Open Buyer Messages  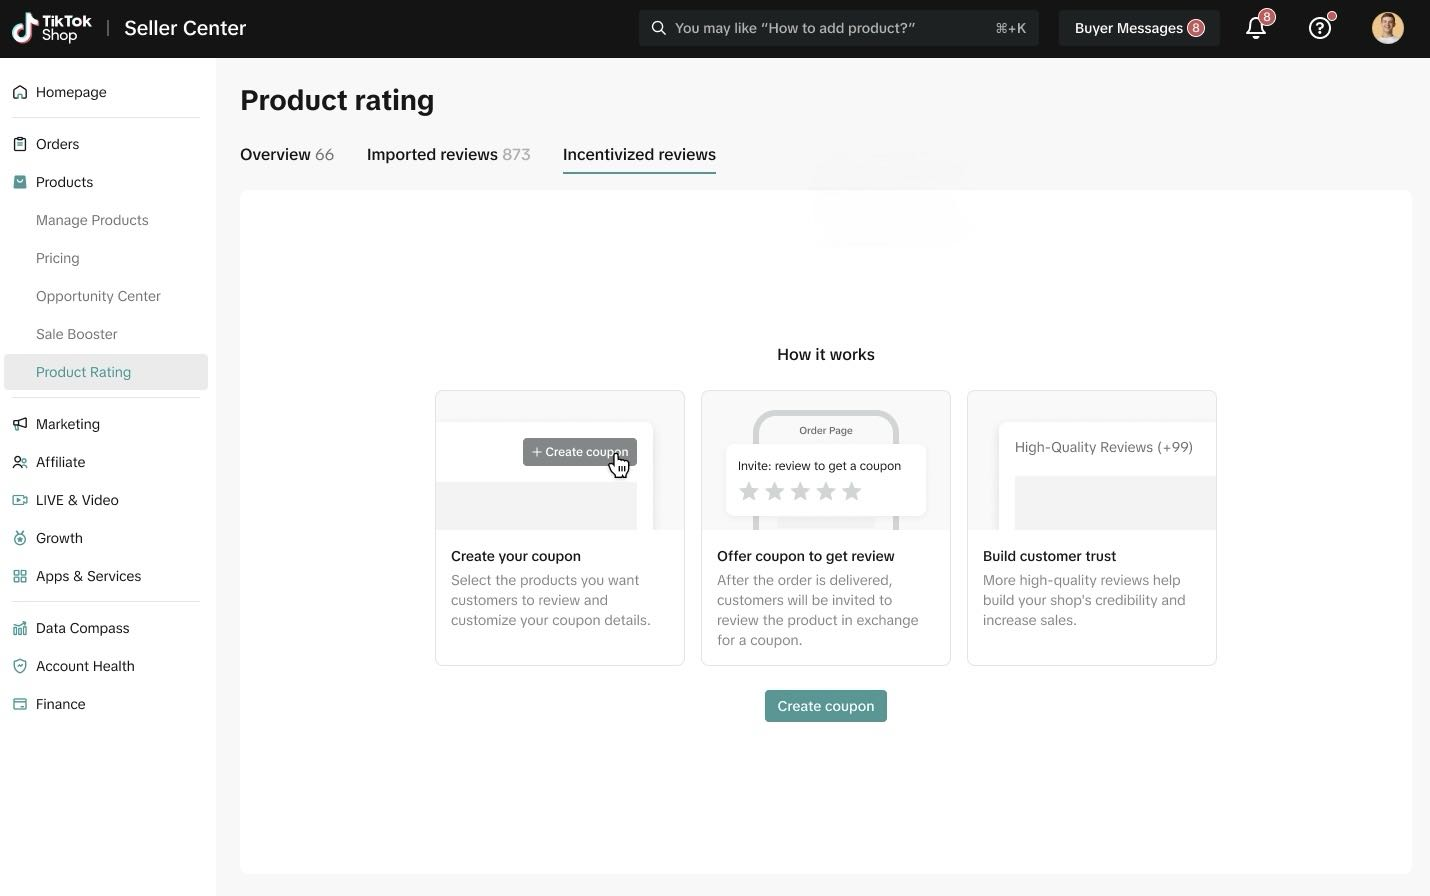point(1139,27)
